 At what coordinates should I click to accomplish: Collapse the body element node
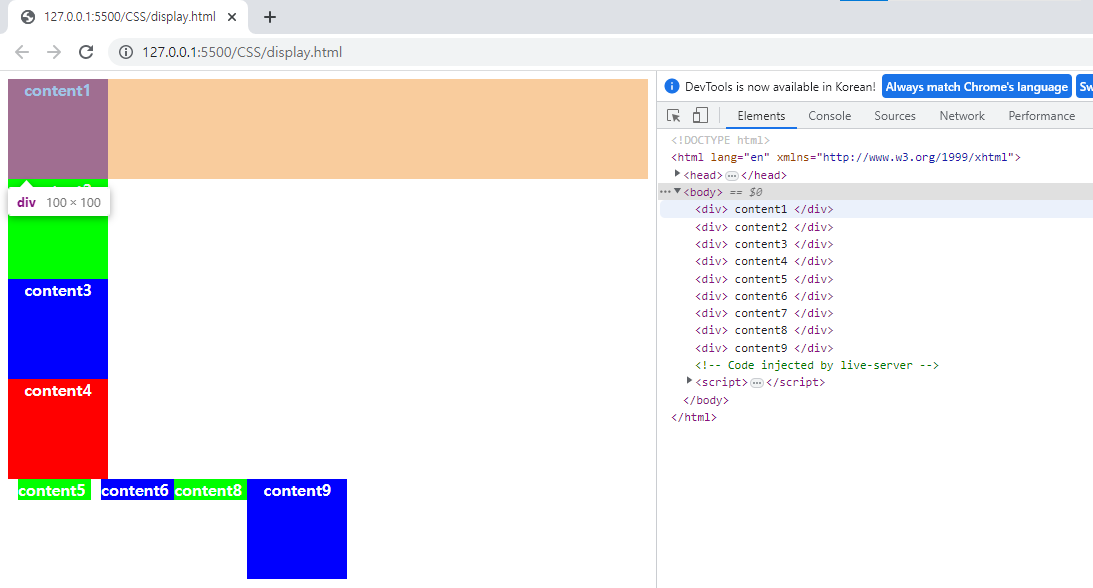click(677, 192)
